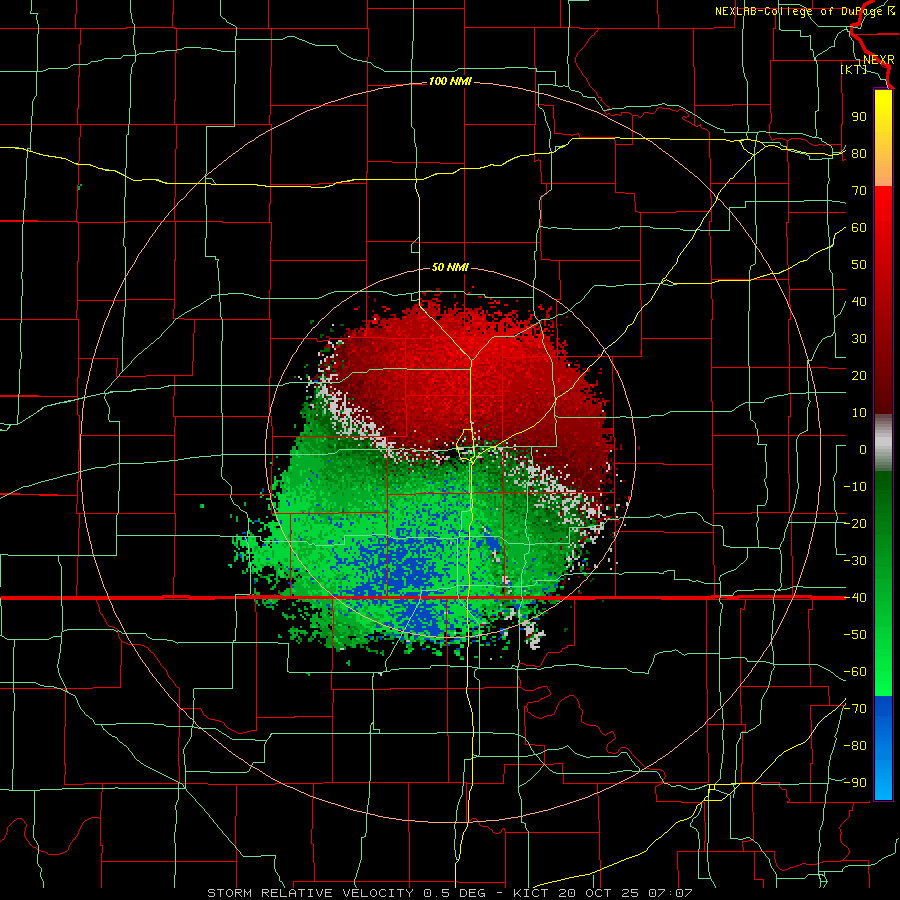Click the KT units label above the scale
The image size is (900, 900).
(x=854, y=69)
